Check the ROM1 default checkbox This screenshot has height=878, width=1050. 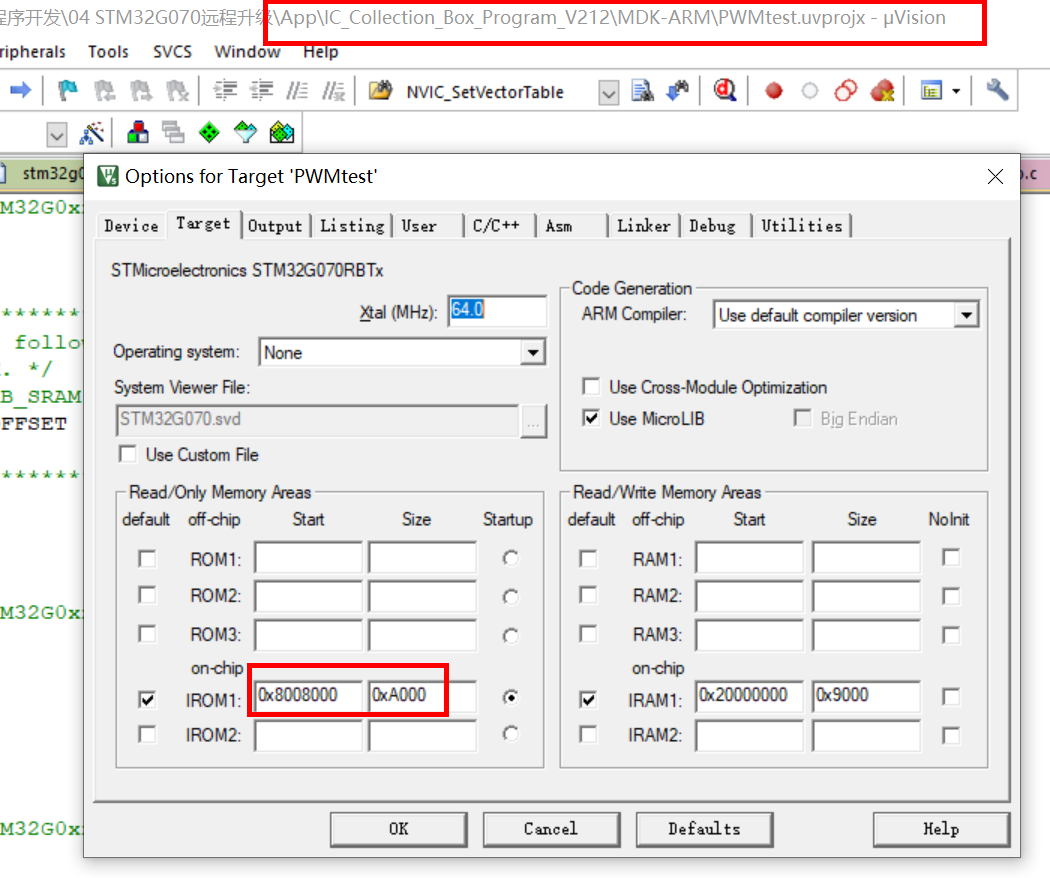point(147,559)
